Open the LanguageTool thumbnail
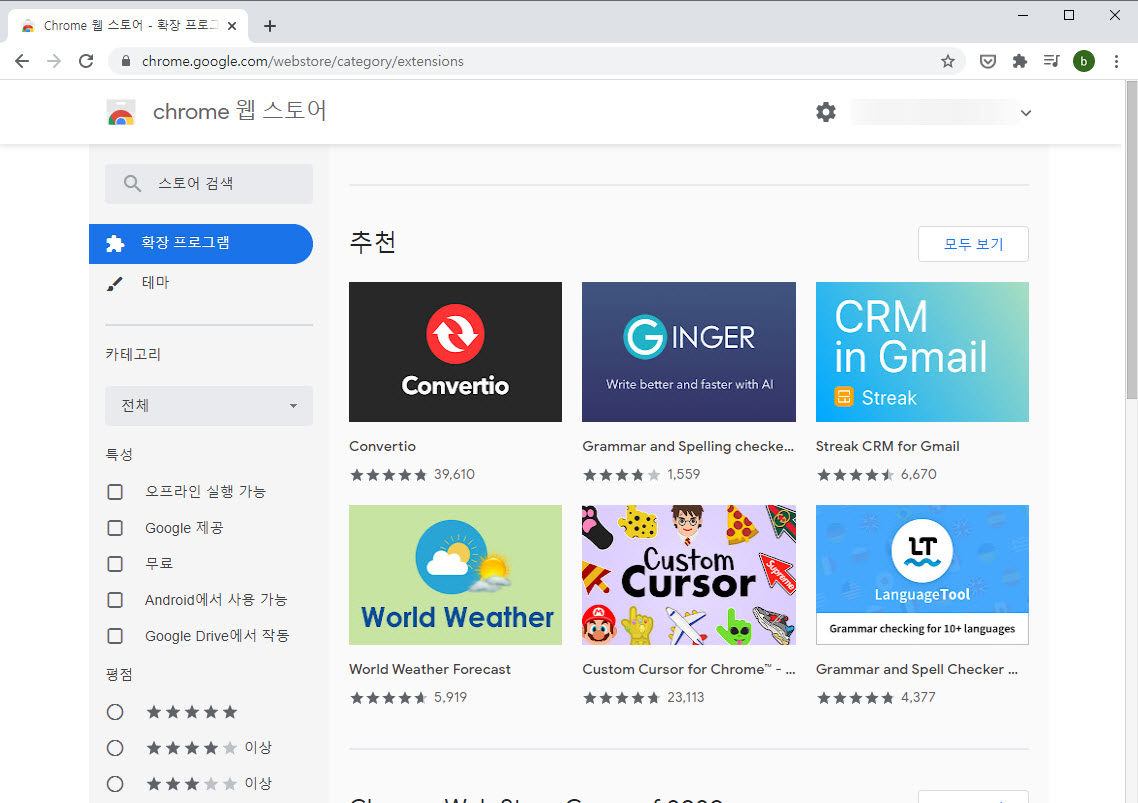Viewport: 1138px width, 803px height. pos(922,574)
